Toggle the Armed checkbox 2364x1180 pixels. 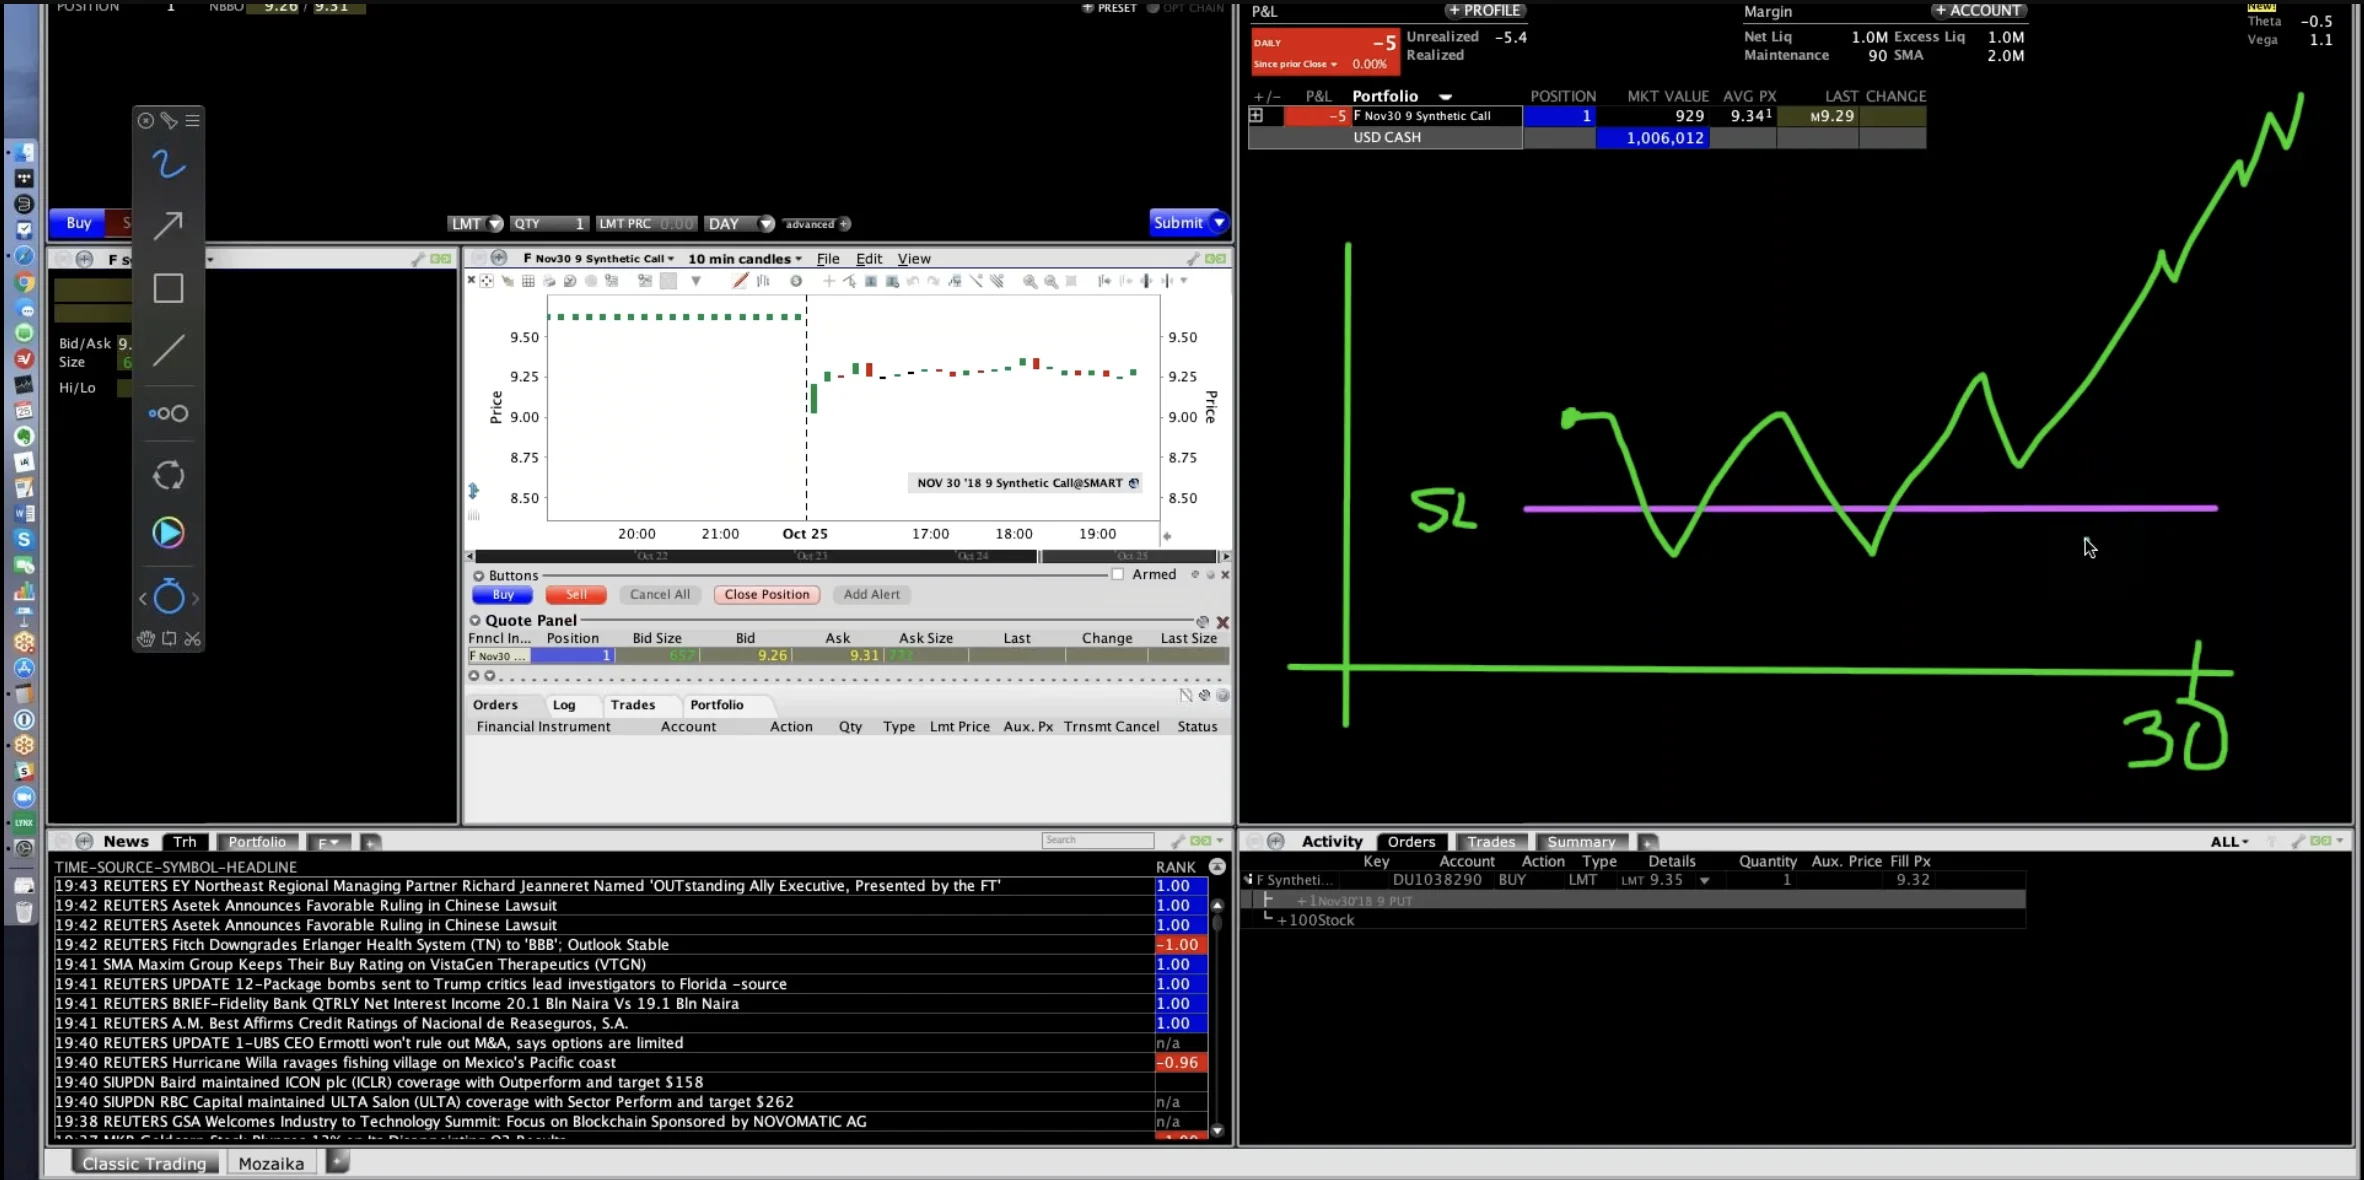coord(1118,574)
